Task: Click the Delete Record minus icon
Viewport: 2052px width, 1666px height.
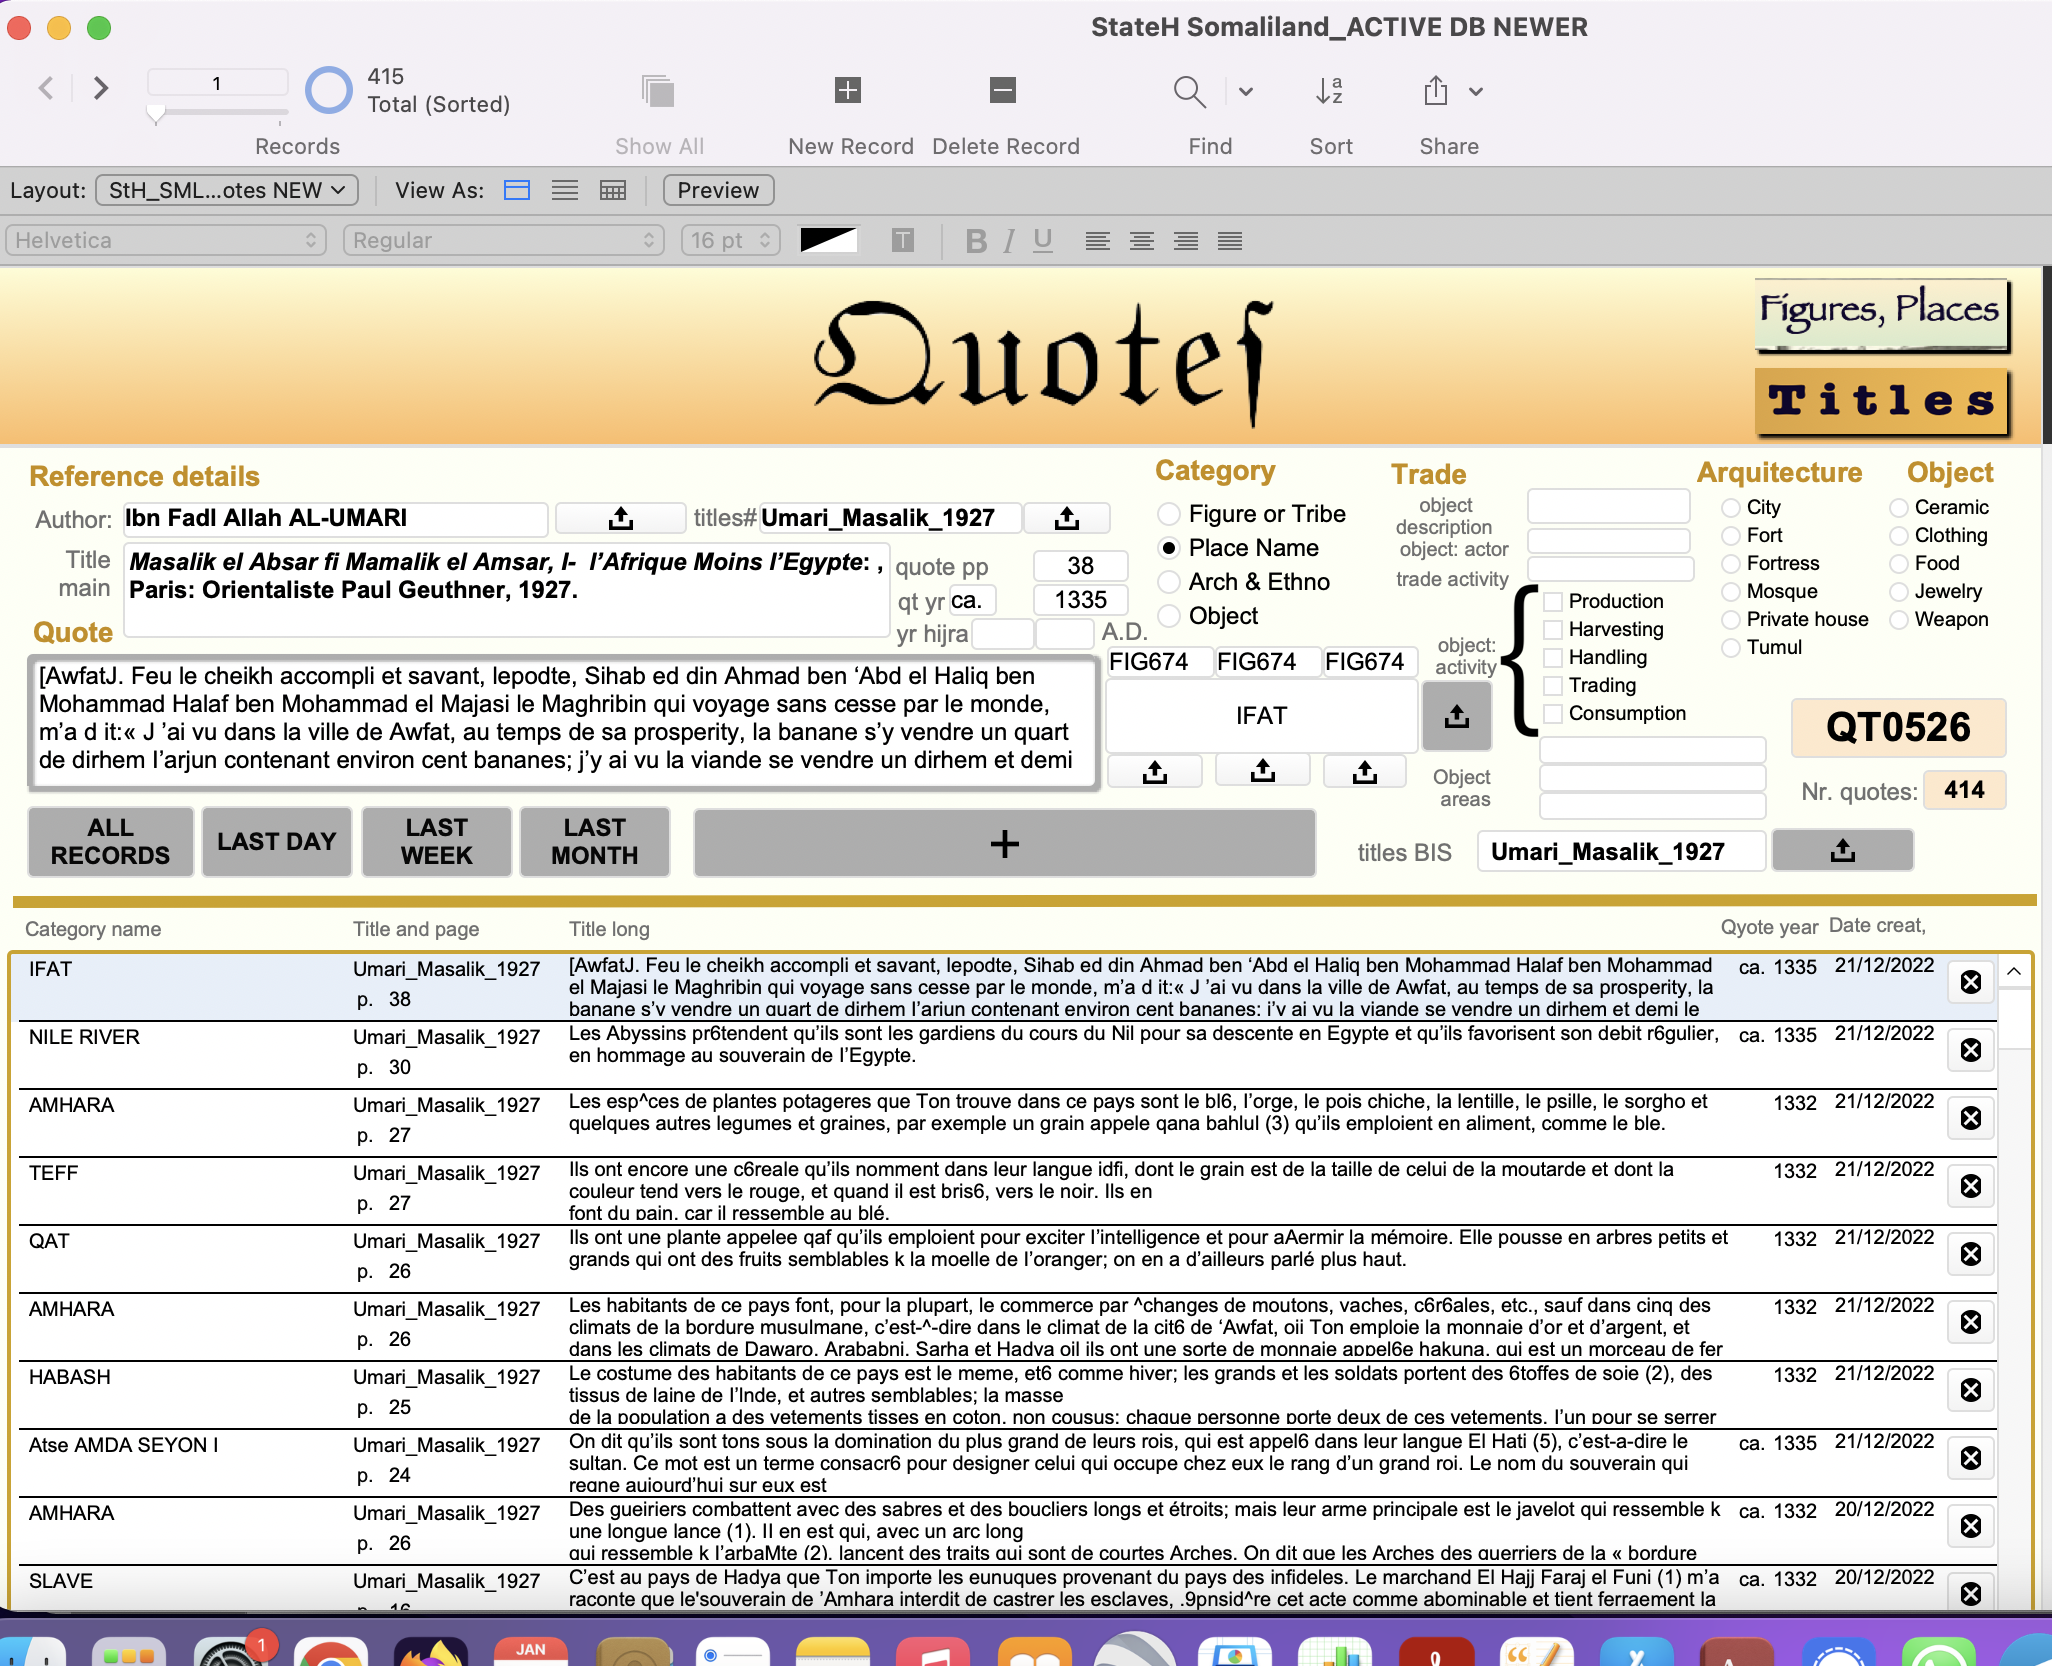Action: pos(1002,90)
